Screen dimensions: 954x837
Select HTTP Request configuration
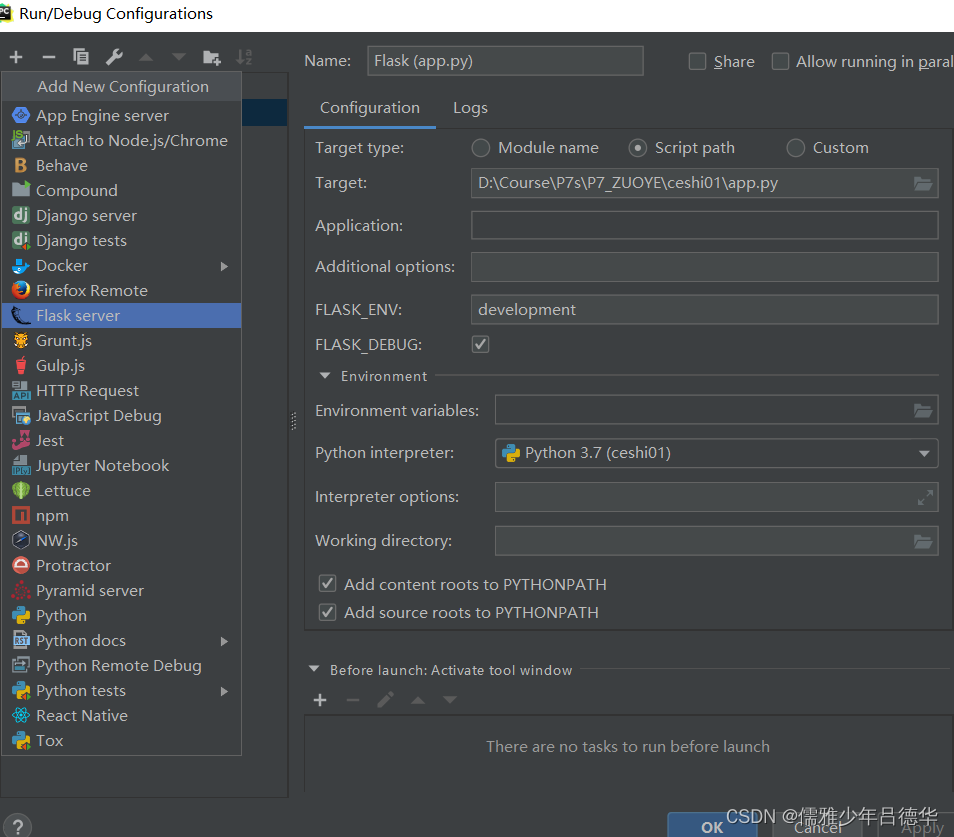click(122, 391)
